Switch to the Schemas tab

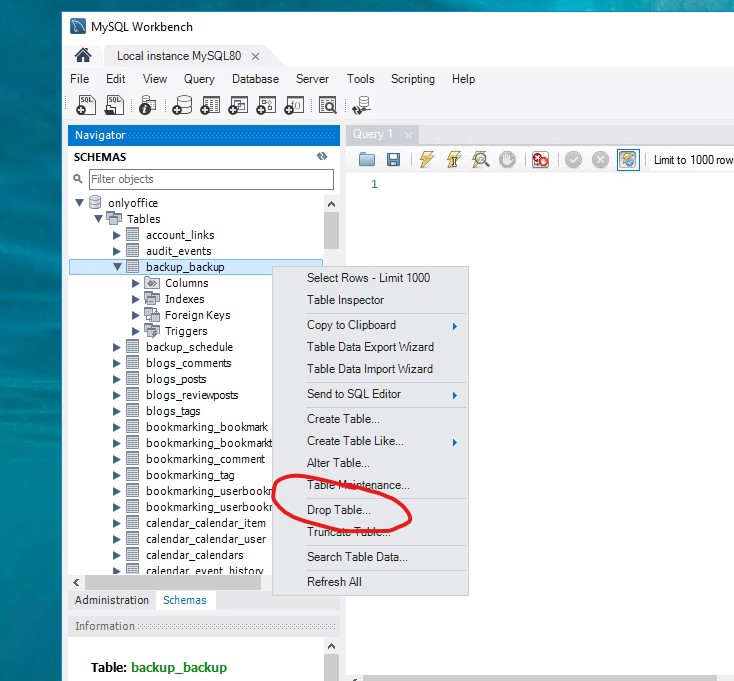pyautogui.click(x=184, y=600)
